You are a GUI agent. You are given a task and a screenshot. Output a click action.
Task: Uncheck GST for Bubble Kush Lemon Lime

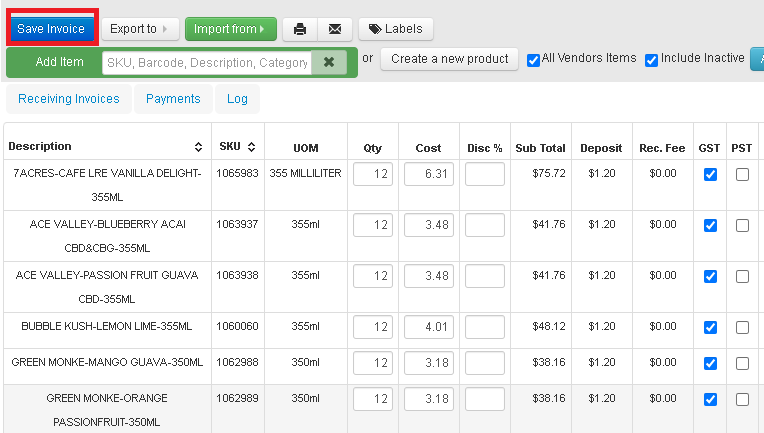coord(710,327)
